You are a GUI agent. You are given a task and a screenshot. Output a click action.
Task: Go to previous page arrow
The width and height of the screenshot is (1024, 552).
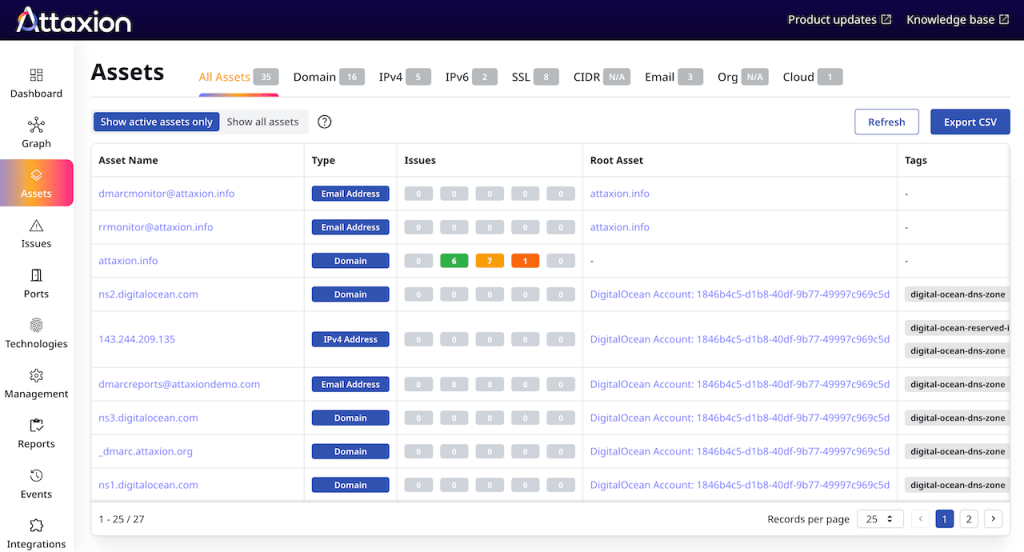point(920,519)
